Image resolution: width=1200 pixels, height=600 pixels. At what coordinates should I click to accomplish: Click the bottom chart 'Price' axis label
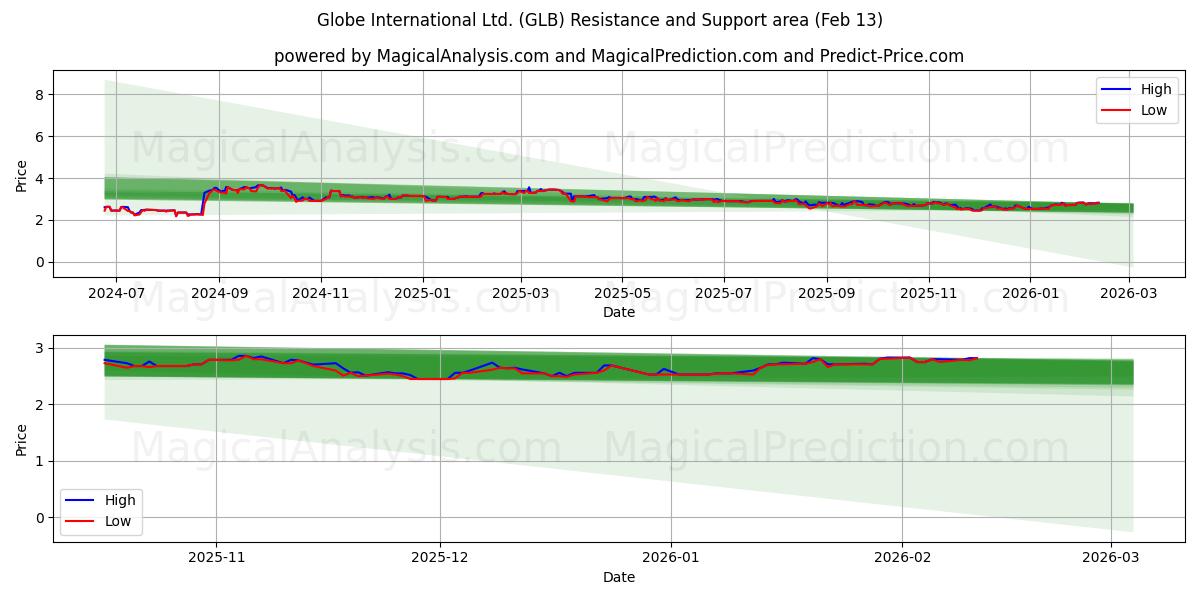point(22,439)
